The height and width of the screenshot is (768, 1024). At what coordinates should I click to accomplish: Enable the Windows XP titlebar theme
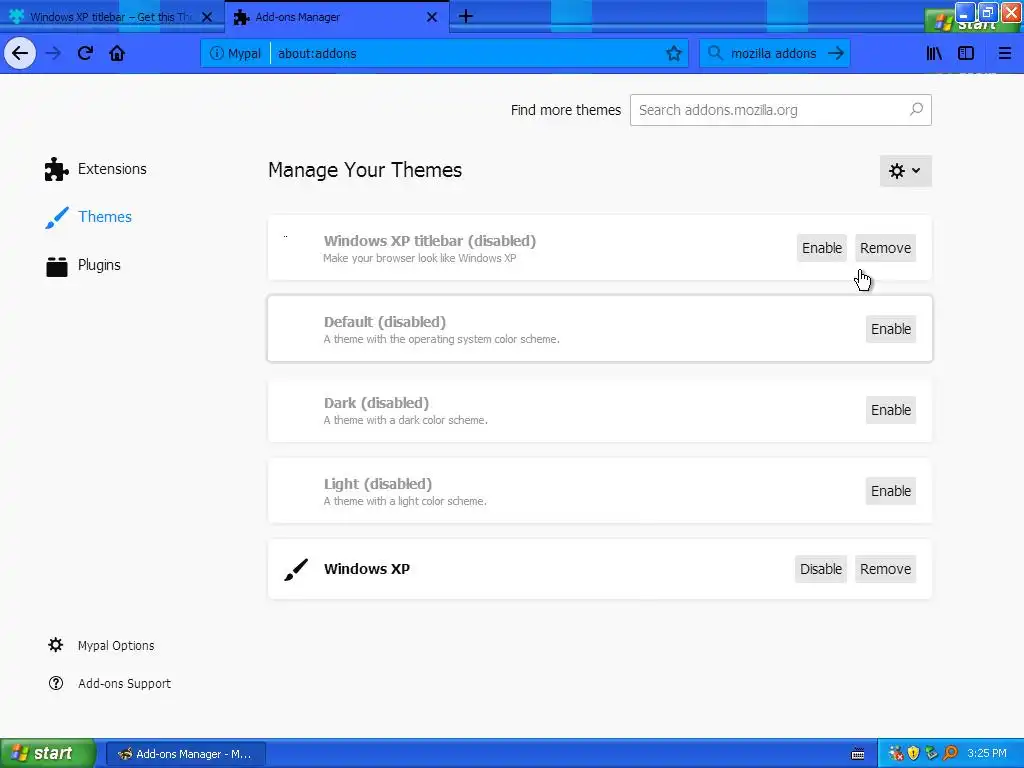[822, 248]
